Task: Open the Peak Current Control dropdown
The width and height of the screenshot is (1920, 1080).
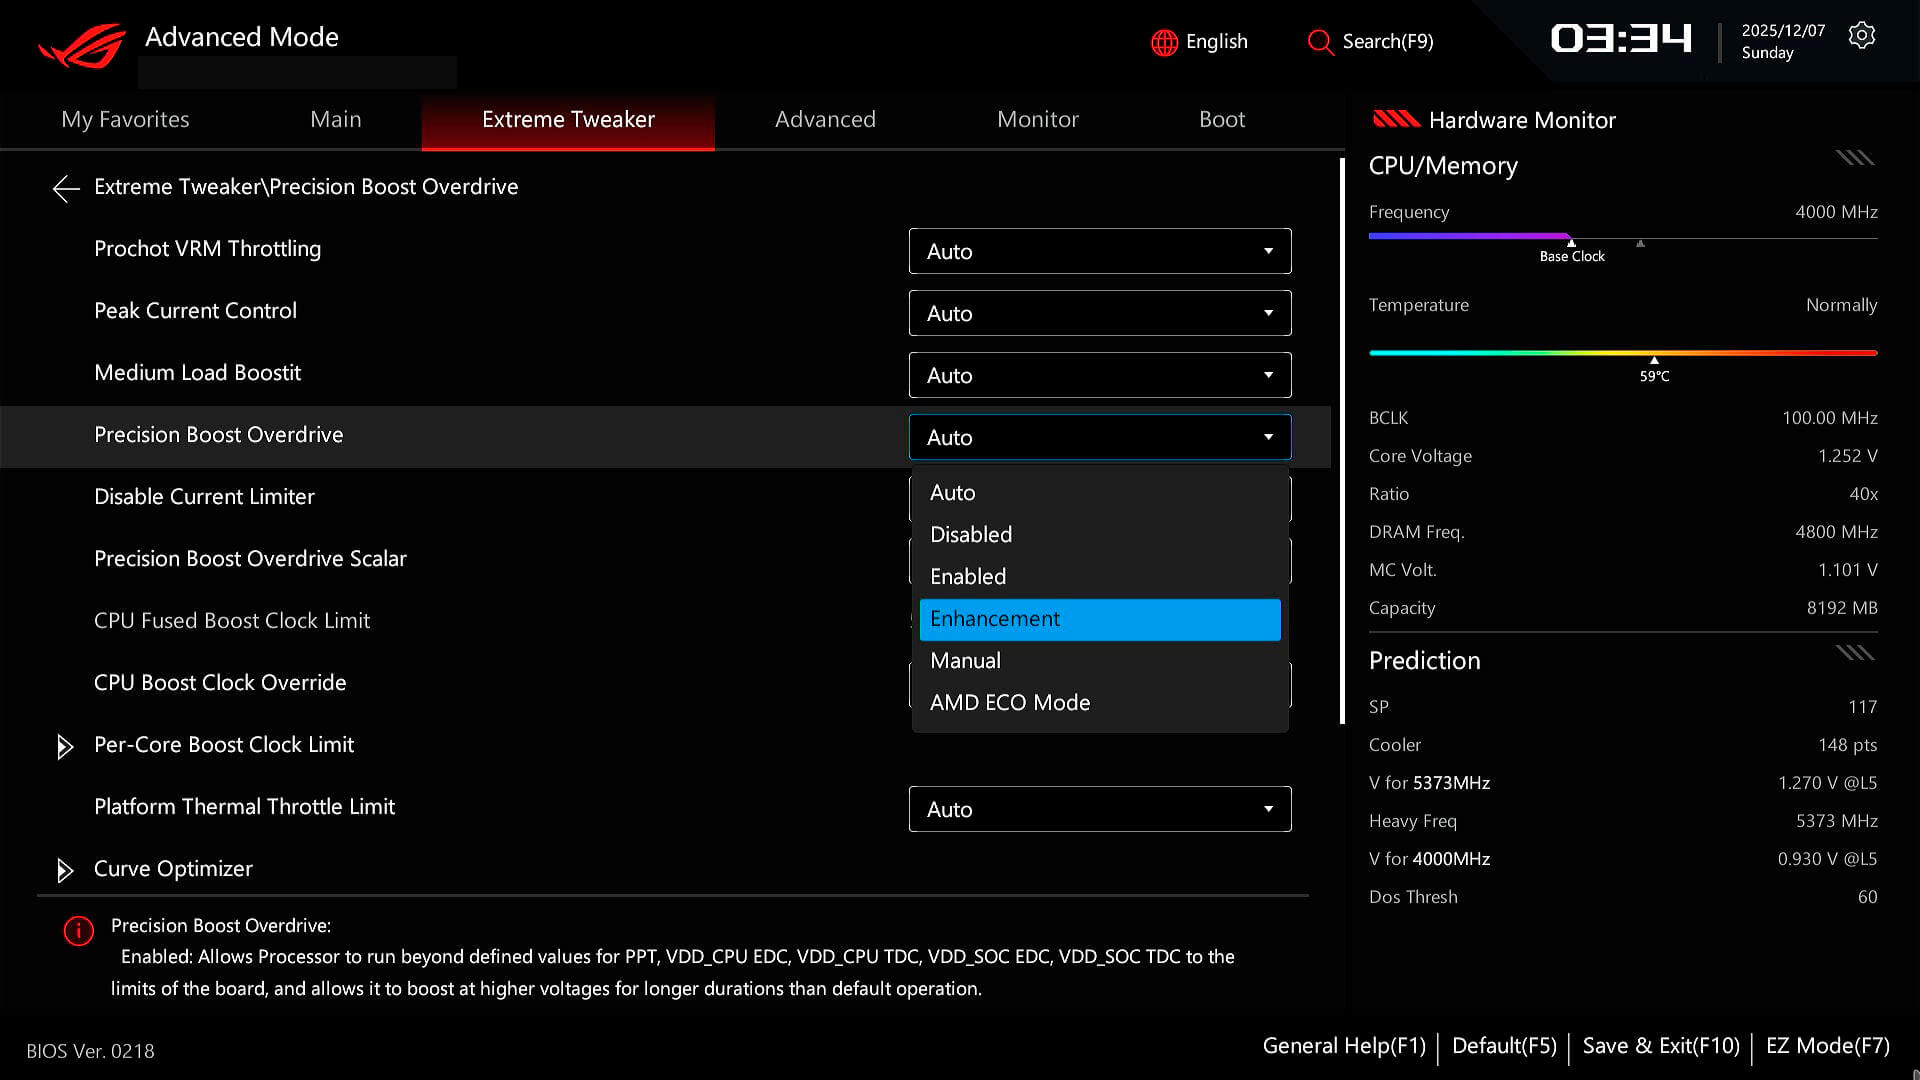Action: click(1099, 313)
